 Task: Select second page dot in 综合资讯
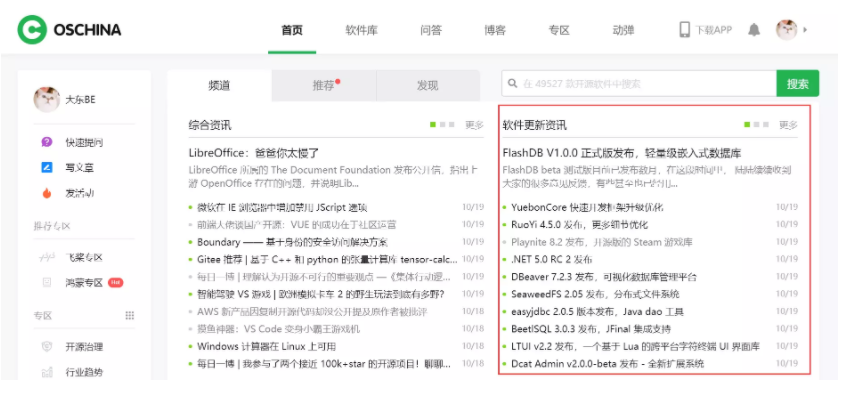pyautogui.click(x=442, y=125)
